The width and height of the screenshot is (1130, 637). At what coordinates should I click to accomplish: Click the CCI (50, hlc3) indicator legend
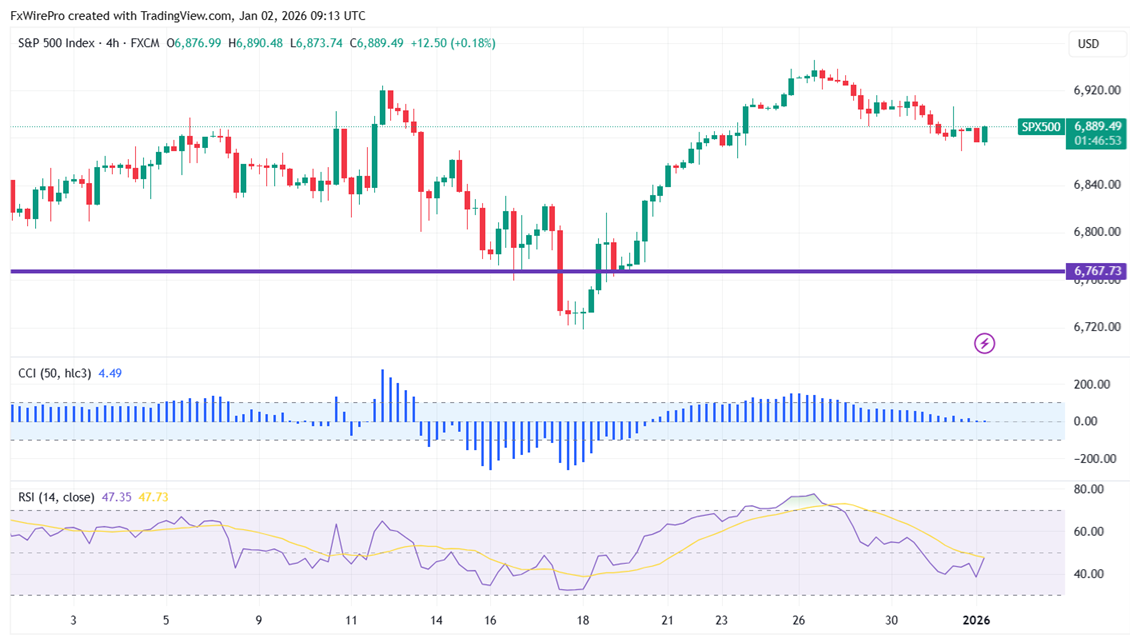[x=55, y=373]
